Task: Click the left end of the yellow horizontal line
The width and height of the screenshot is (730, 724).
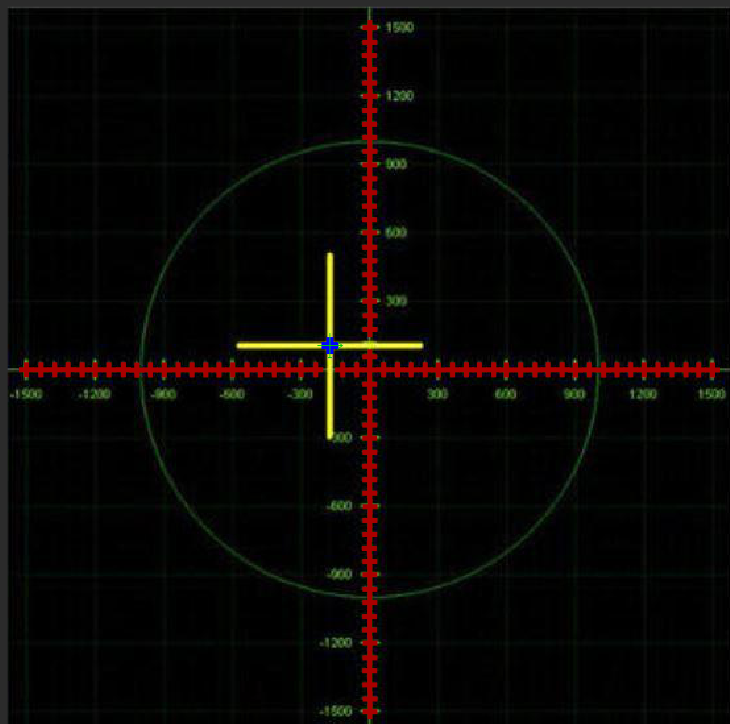Action: coord(239,345)
